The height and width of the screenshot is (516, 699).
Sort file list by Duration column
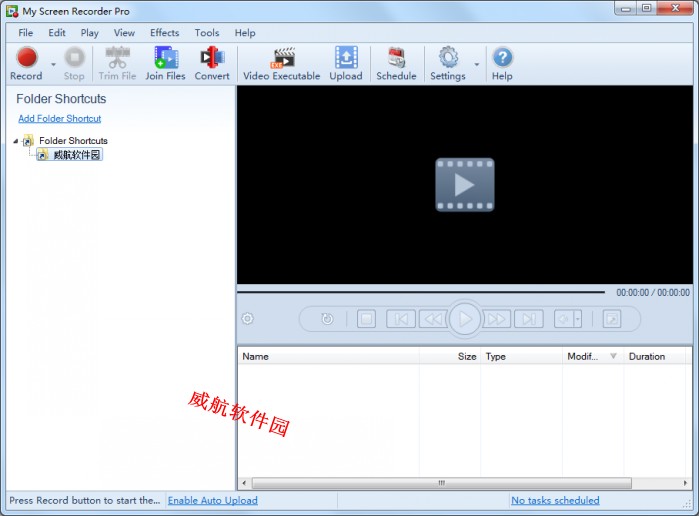click(654, 356)
